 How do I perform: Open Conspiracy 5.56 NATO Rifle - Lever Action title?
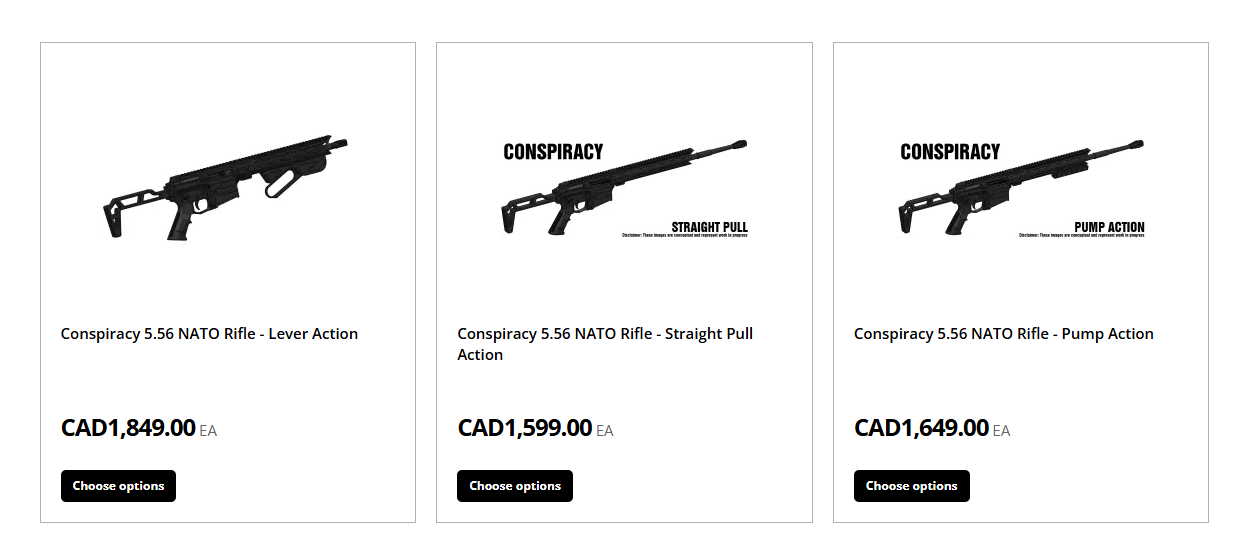coord(209,334)
